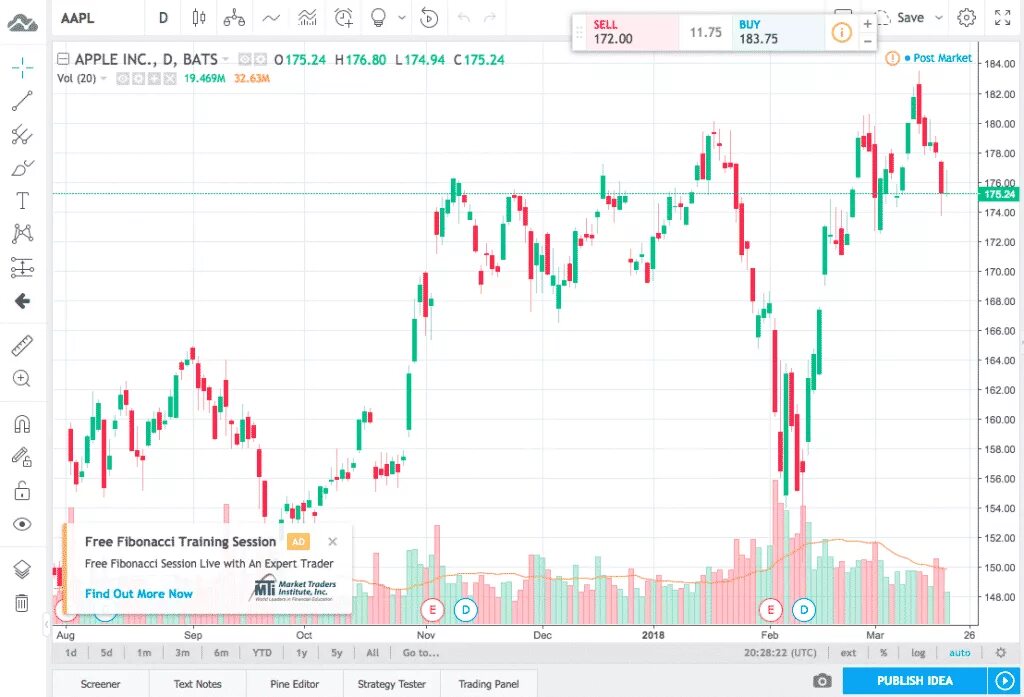
Task: Click the redo arrow
Action: (490, 18)
